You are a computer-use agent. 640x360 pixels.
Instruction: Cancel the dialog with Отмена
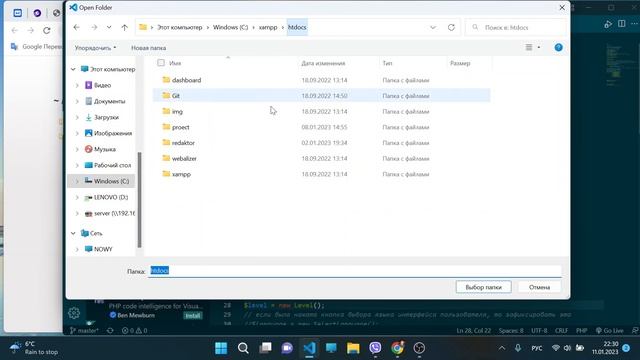[x=539, y=287]
